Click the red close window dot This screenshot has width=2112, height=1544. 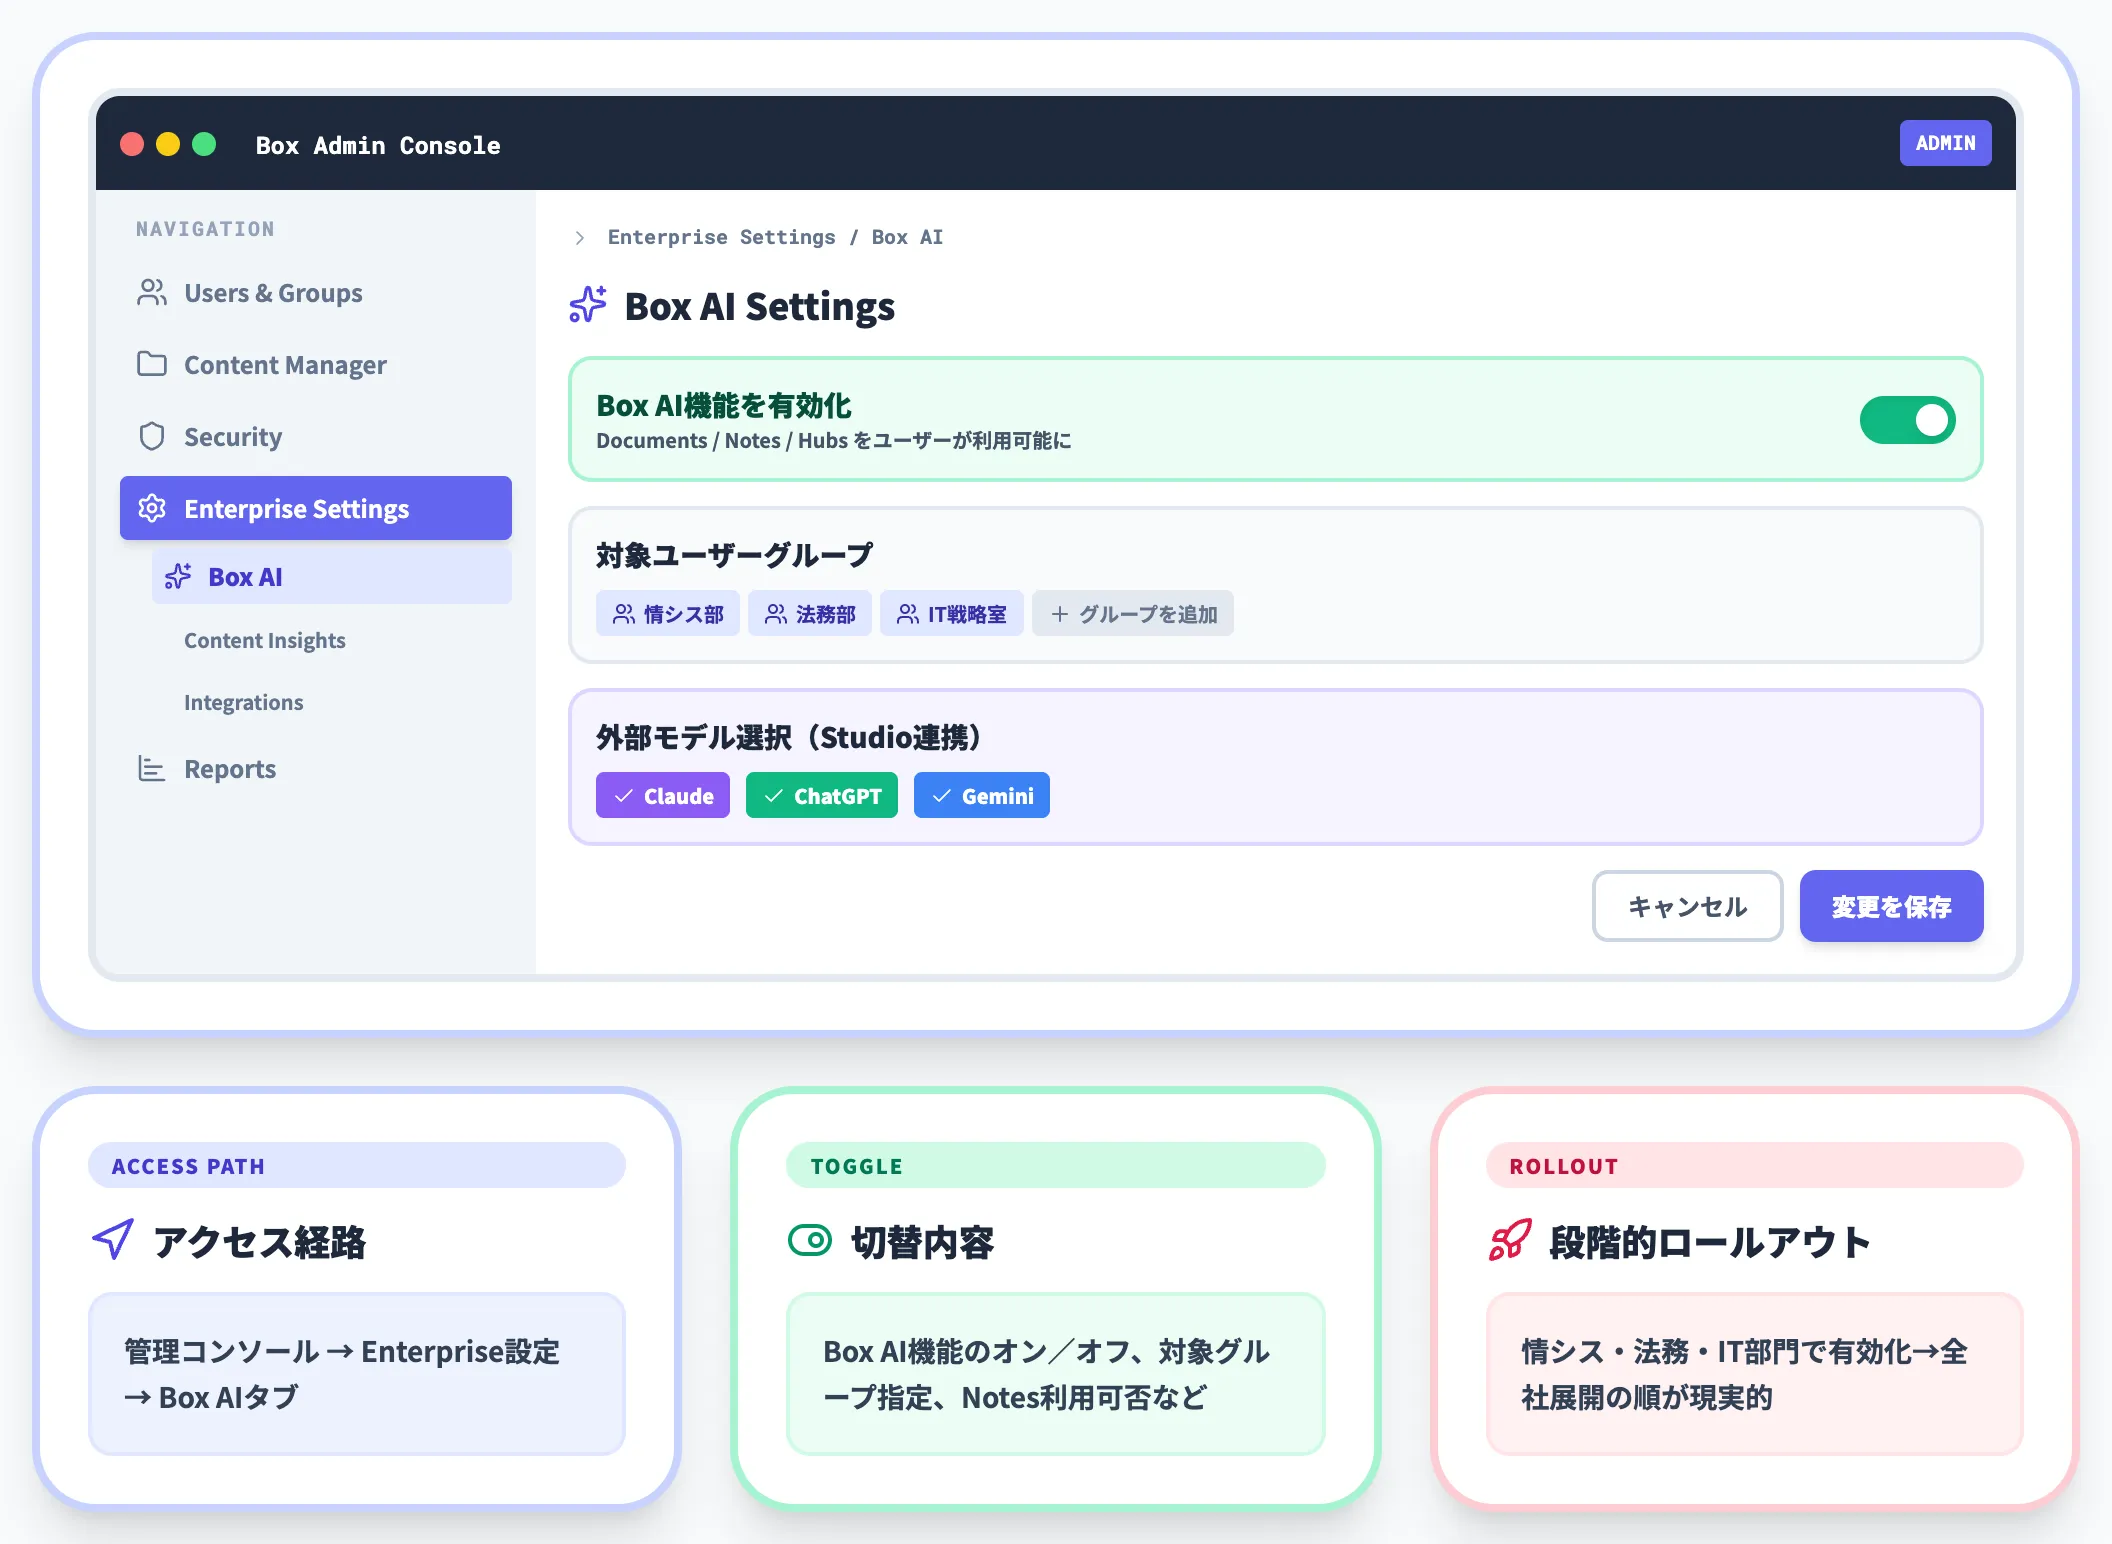[x=132, y=144]
